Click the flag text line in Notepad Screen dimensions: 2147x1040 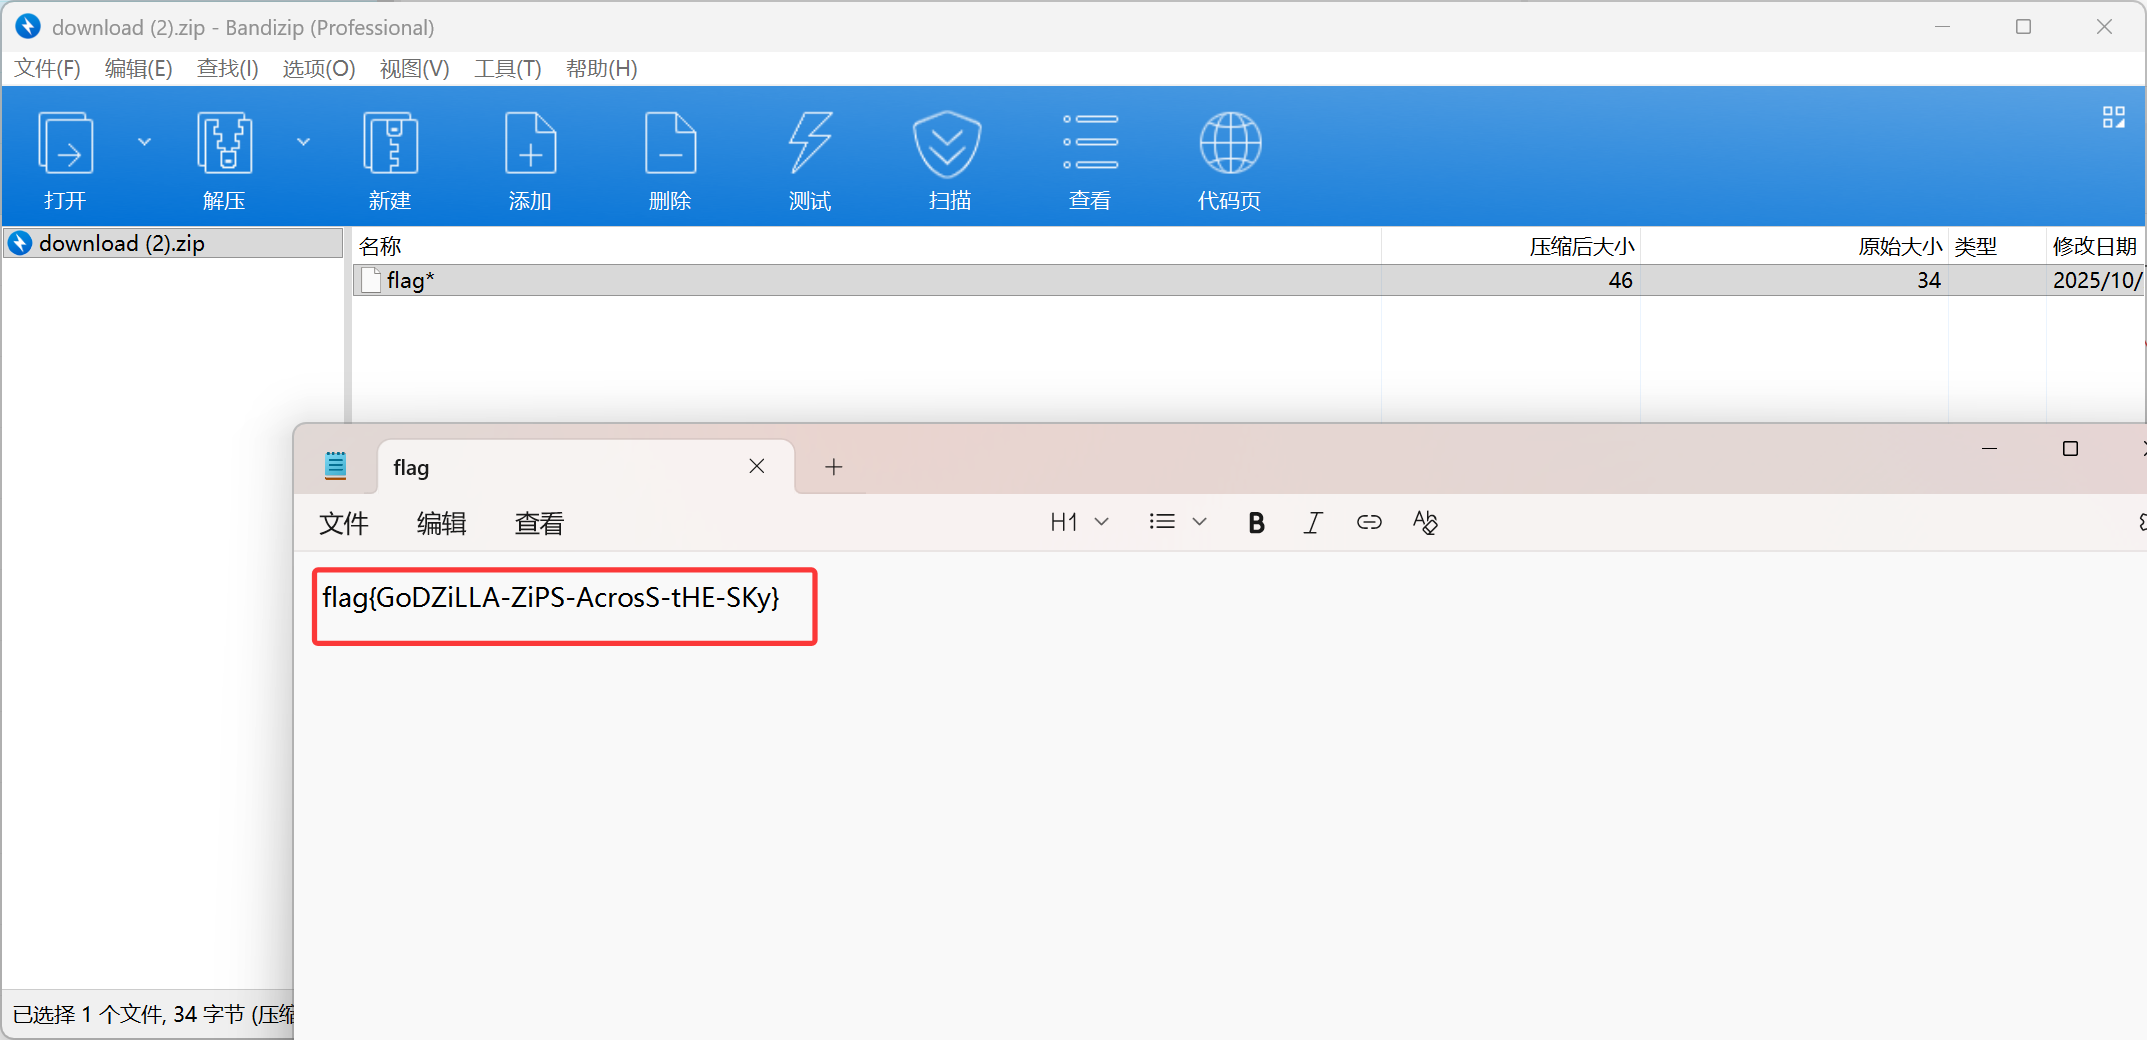pos(551,598)
